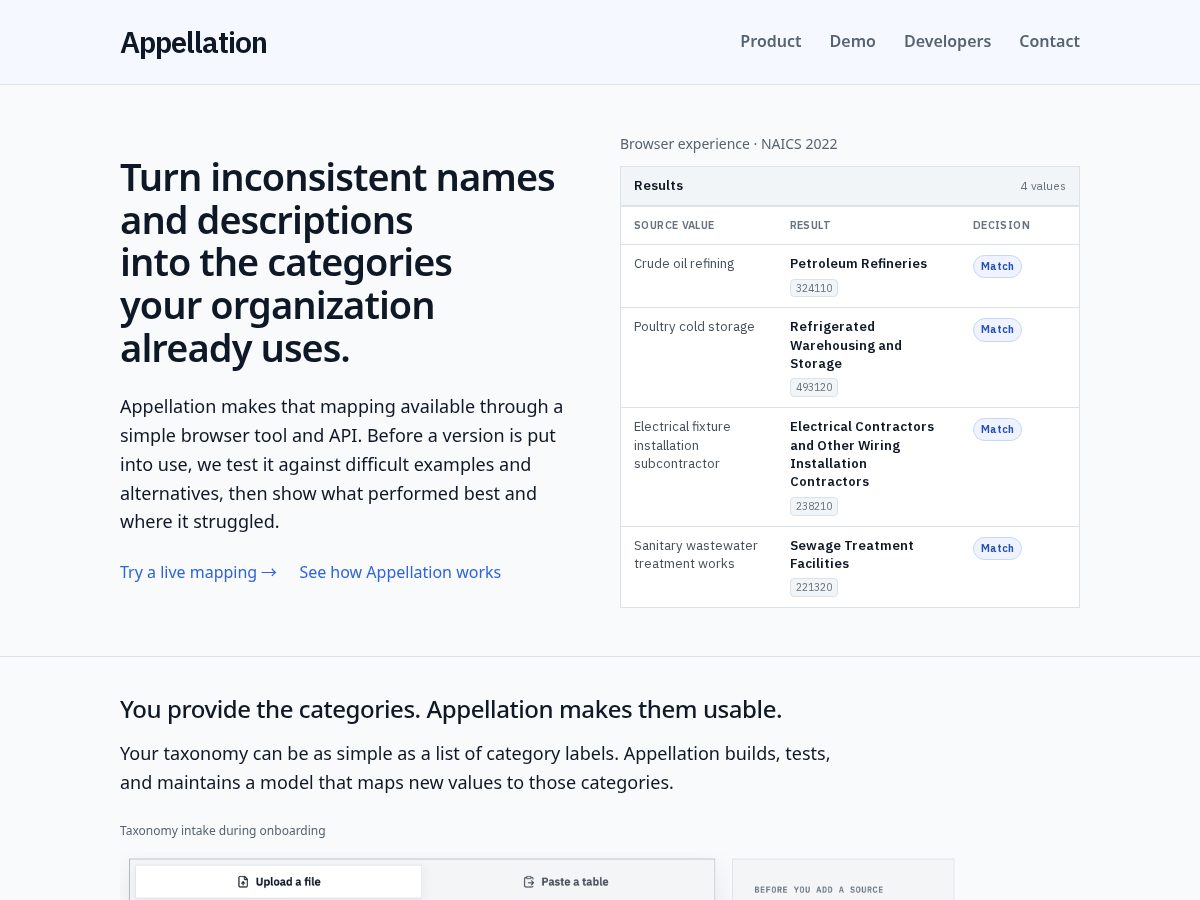Click code 221320

coord(814,587)
